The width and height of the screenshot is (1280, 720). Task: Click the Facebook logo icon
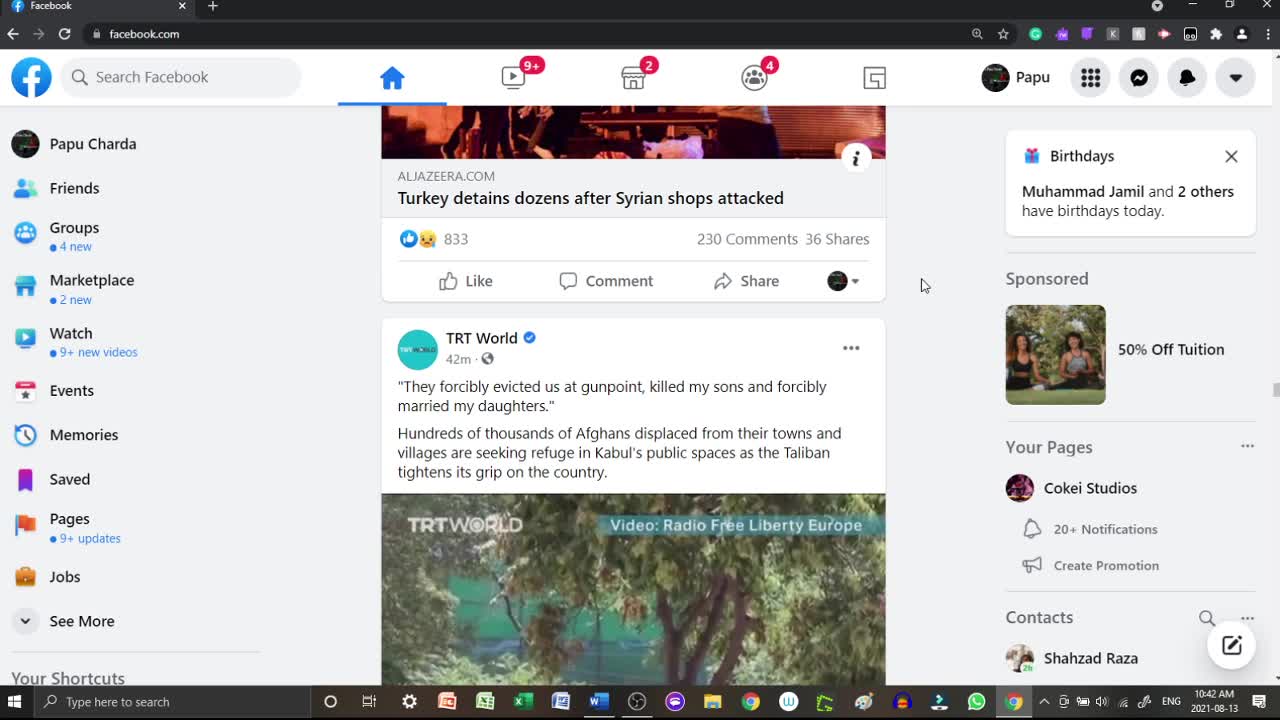pyautogui.click(x=31, y=77)
